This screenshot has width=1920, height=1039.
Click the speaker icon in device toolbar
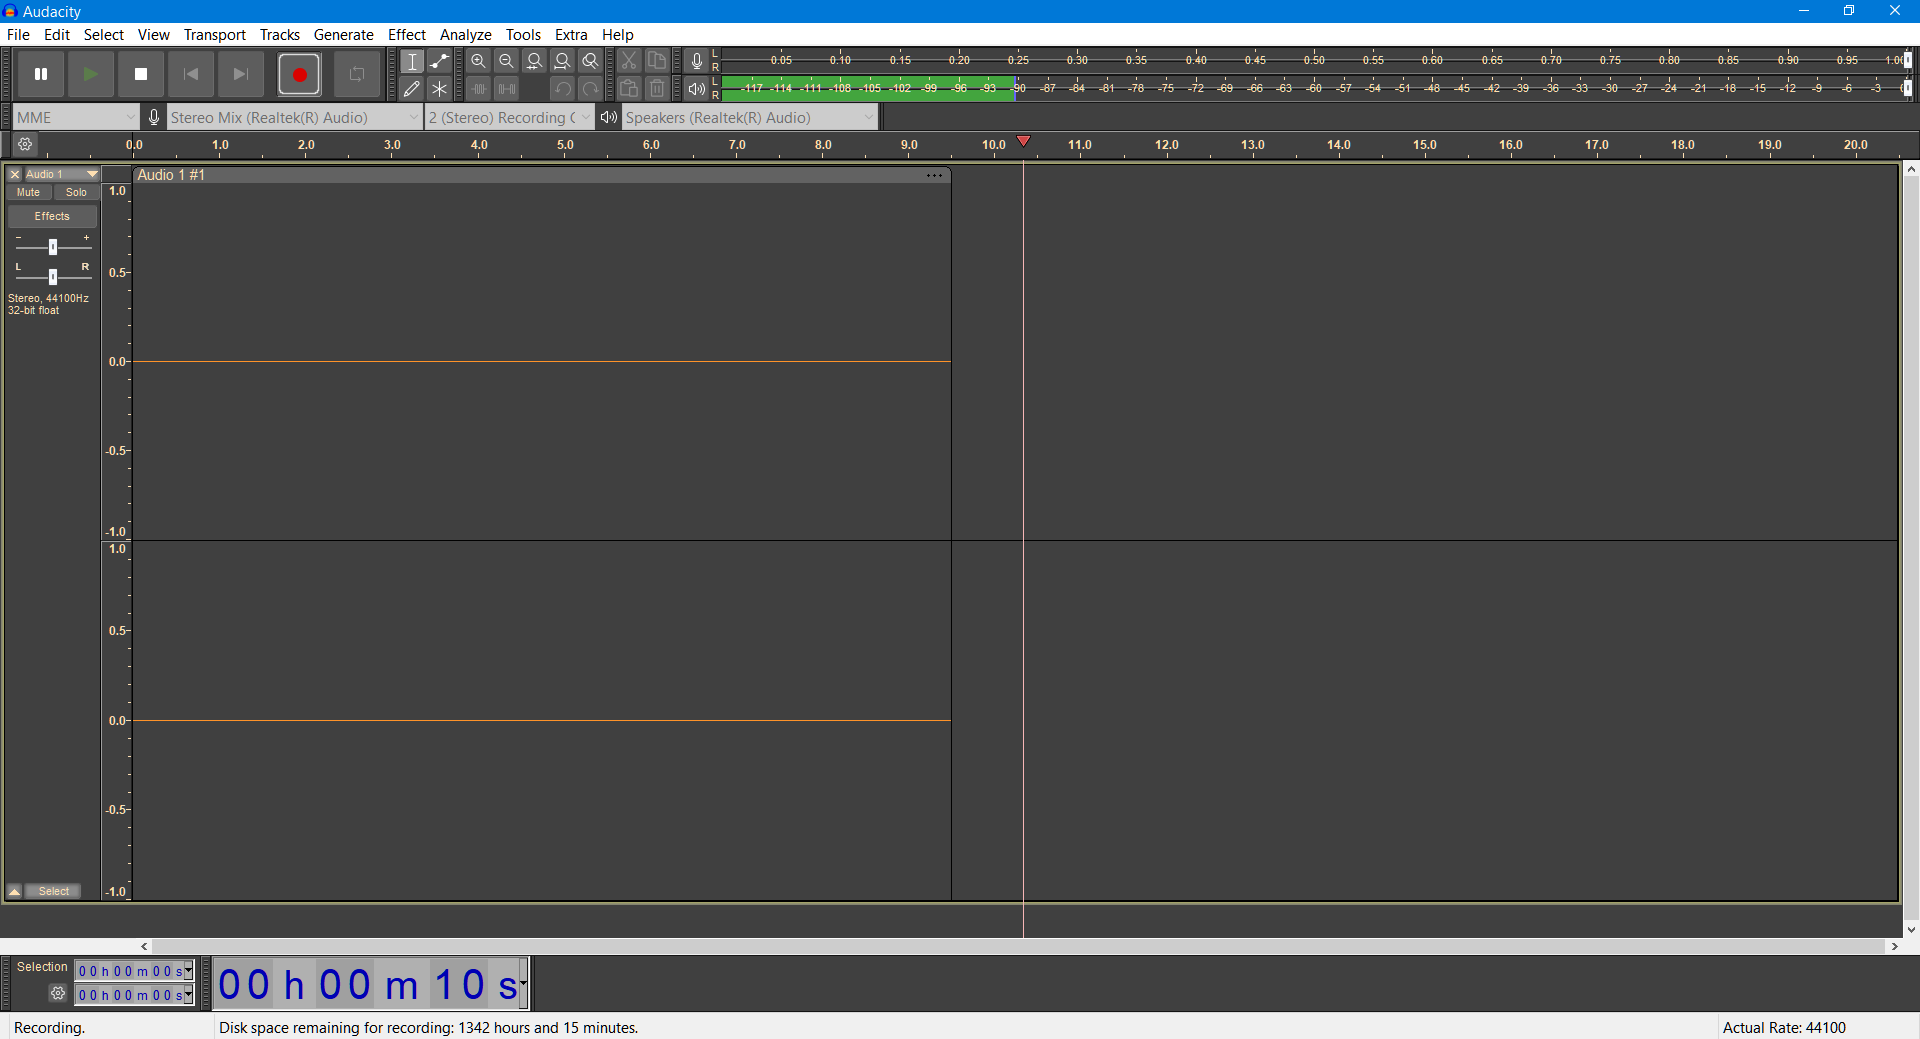(x=608, y=118)
